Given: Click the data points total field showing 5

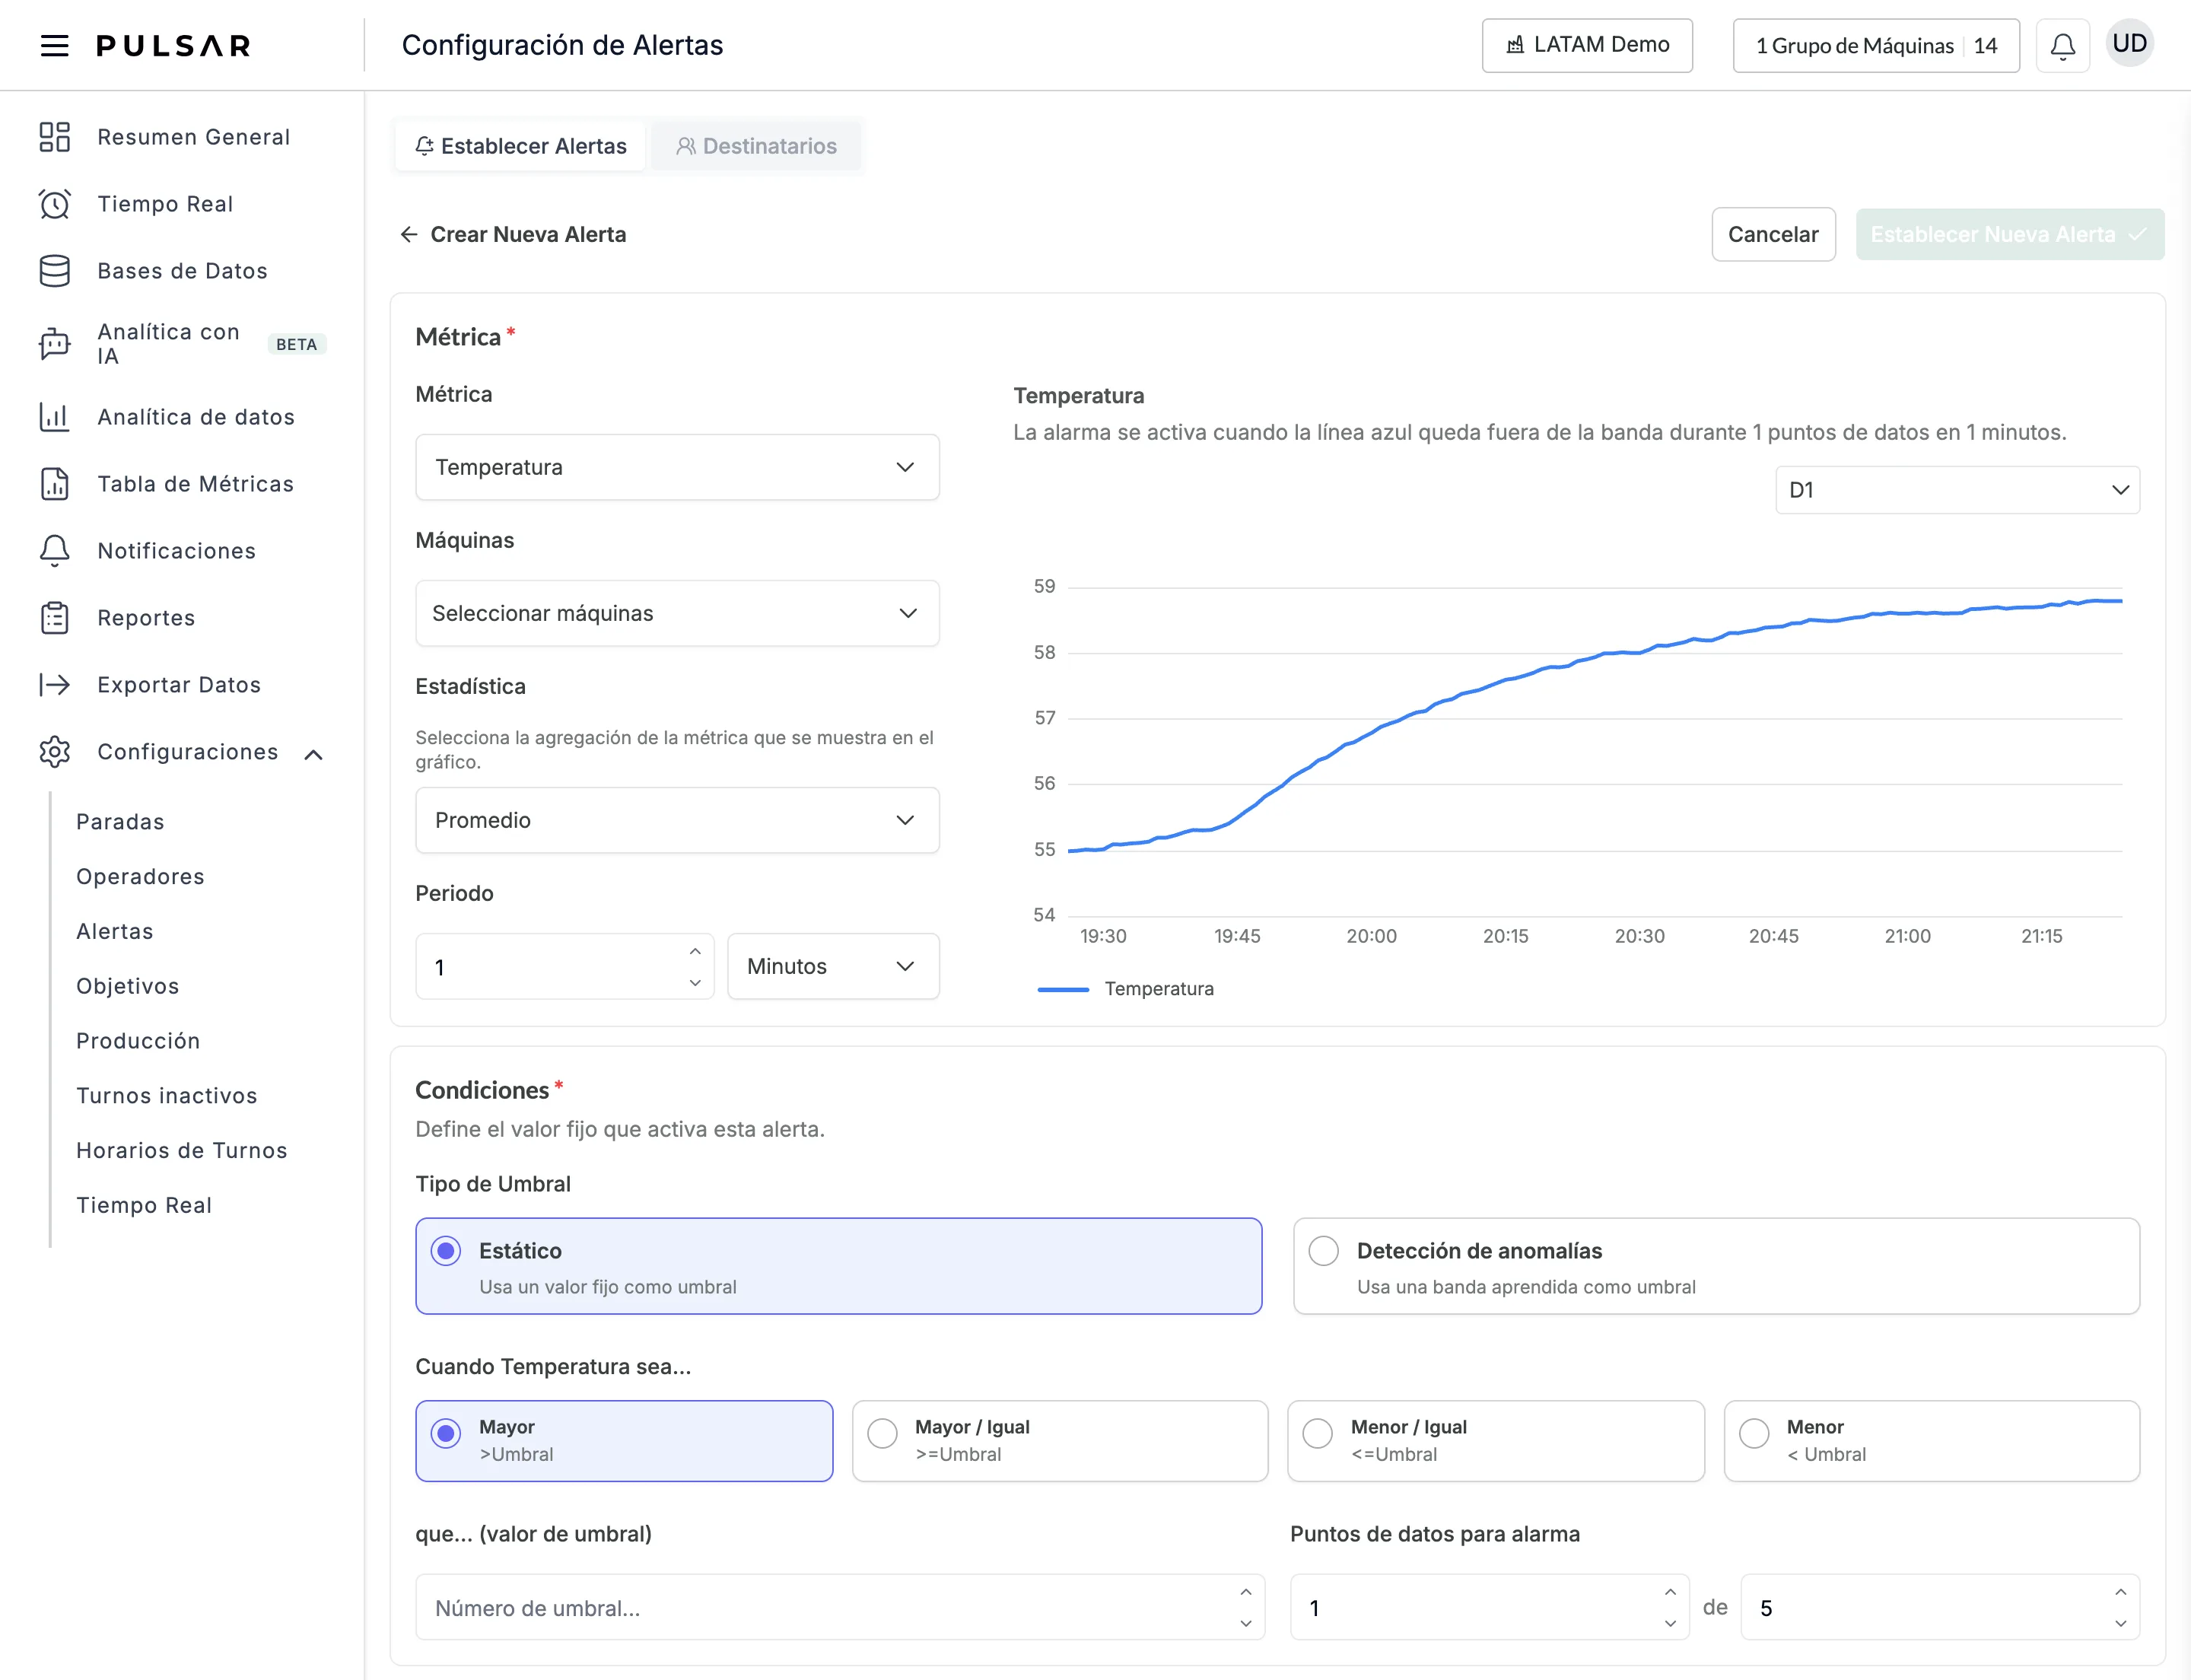Looking at the screenshot, I should pyautogui.click(x=1940, y=1607).
